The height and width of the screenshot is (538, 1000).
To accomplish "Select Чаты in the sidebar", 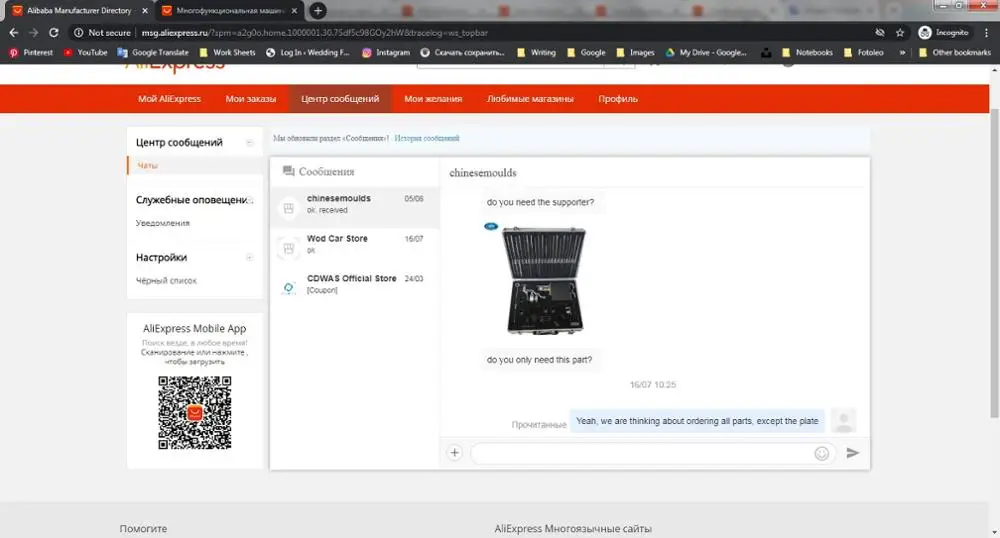I will click(x=147, y=166).
